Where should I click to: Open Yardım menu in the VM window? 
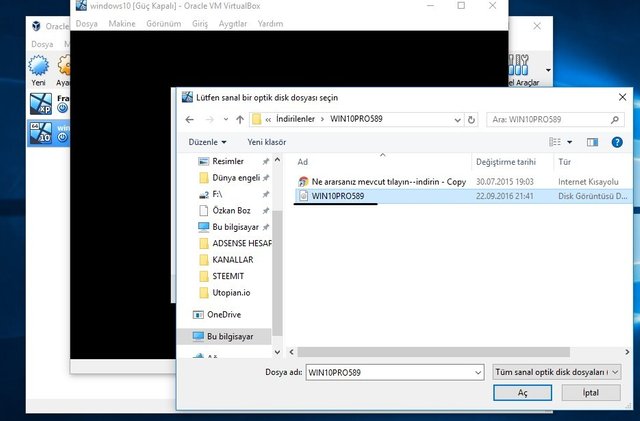[270, 24]
